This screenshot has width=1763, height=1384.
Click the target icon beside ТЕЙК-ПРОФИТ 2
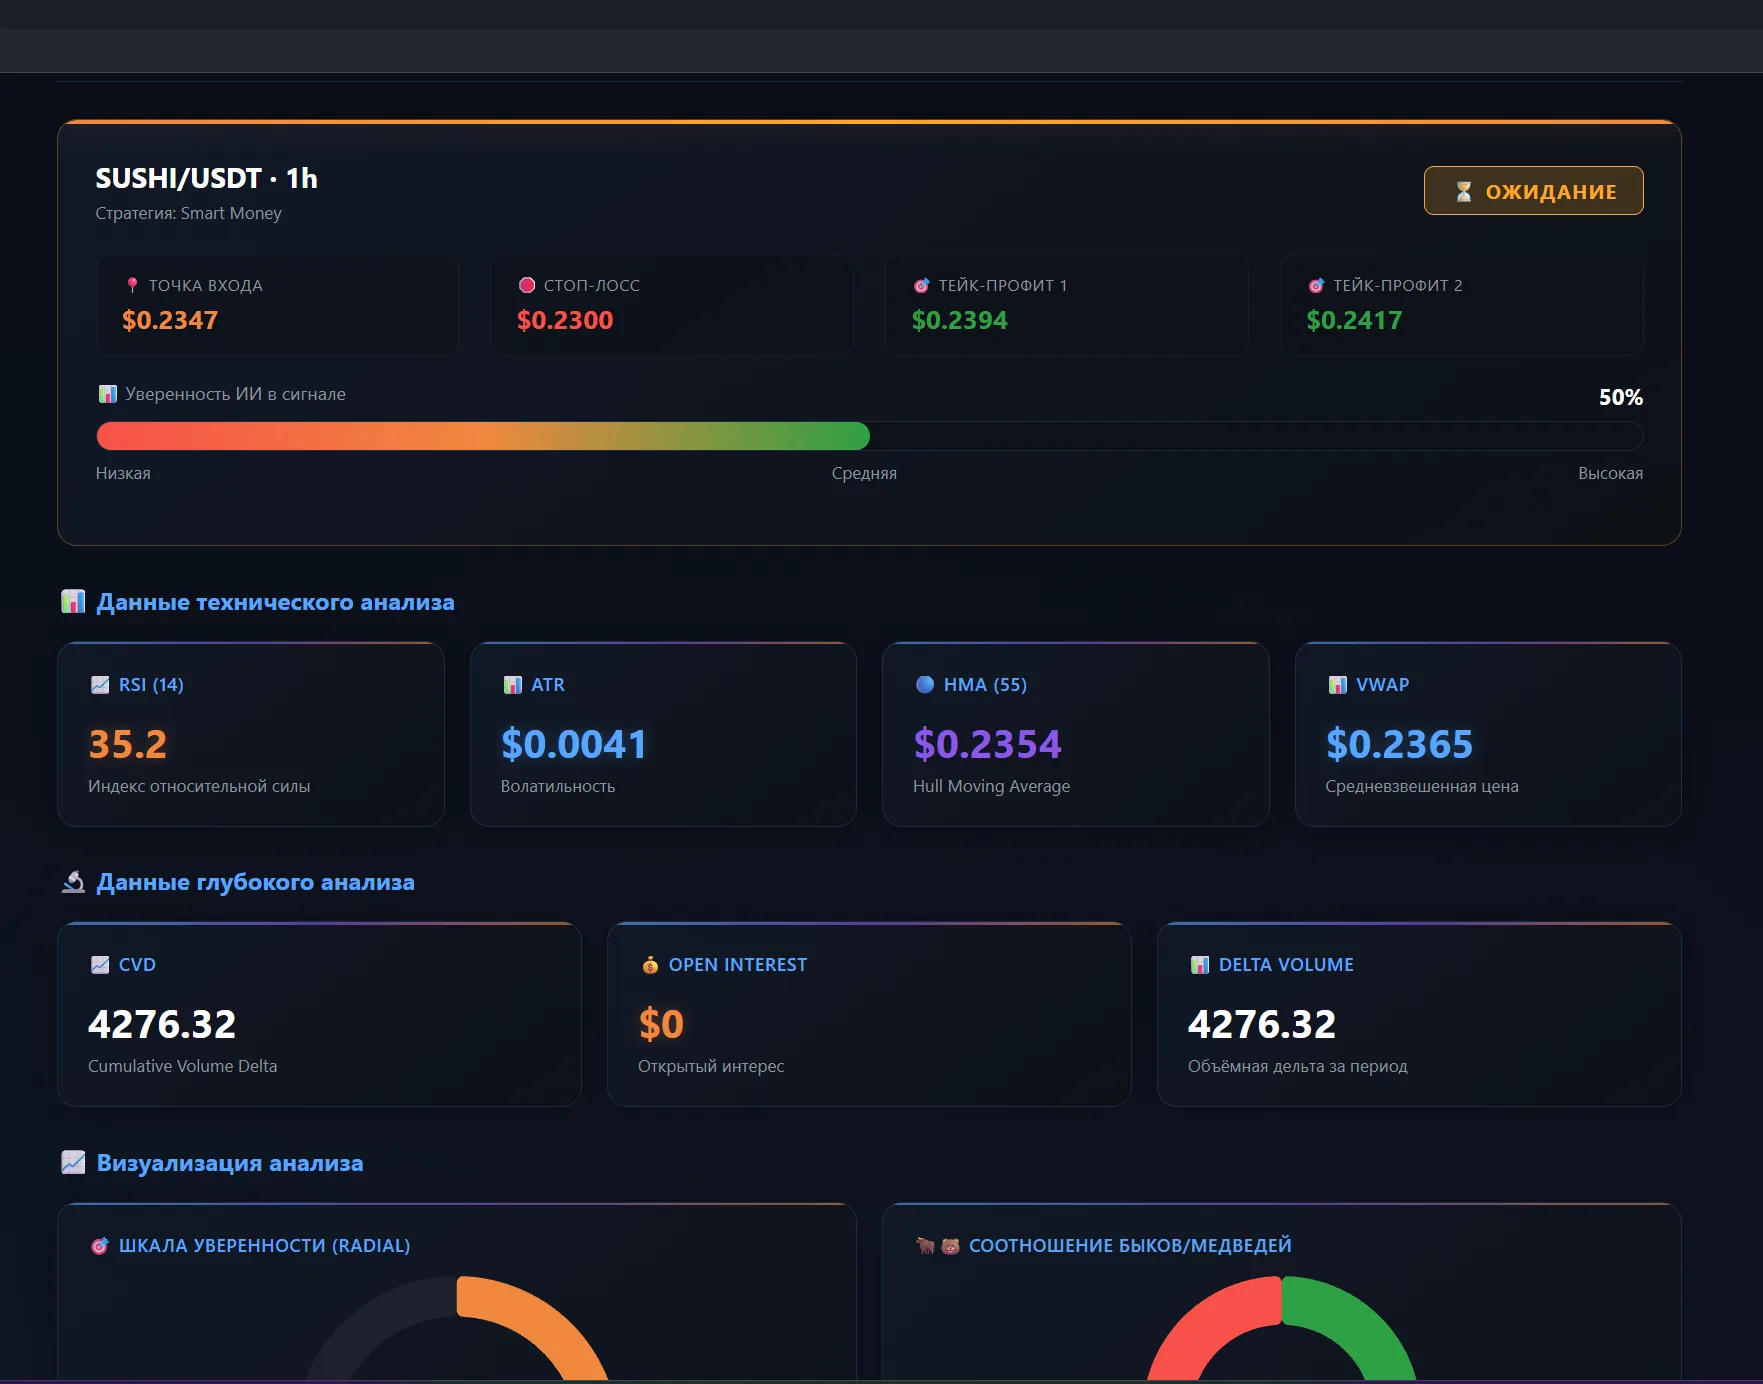1317,285
